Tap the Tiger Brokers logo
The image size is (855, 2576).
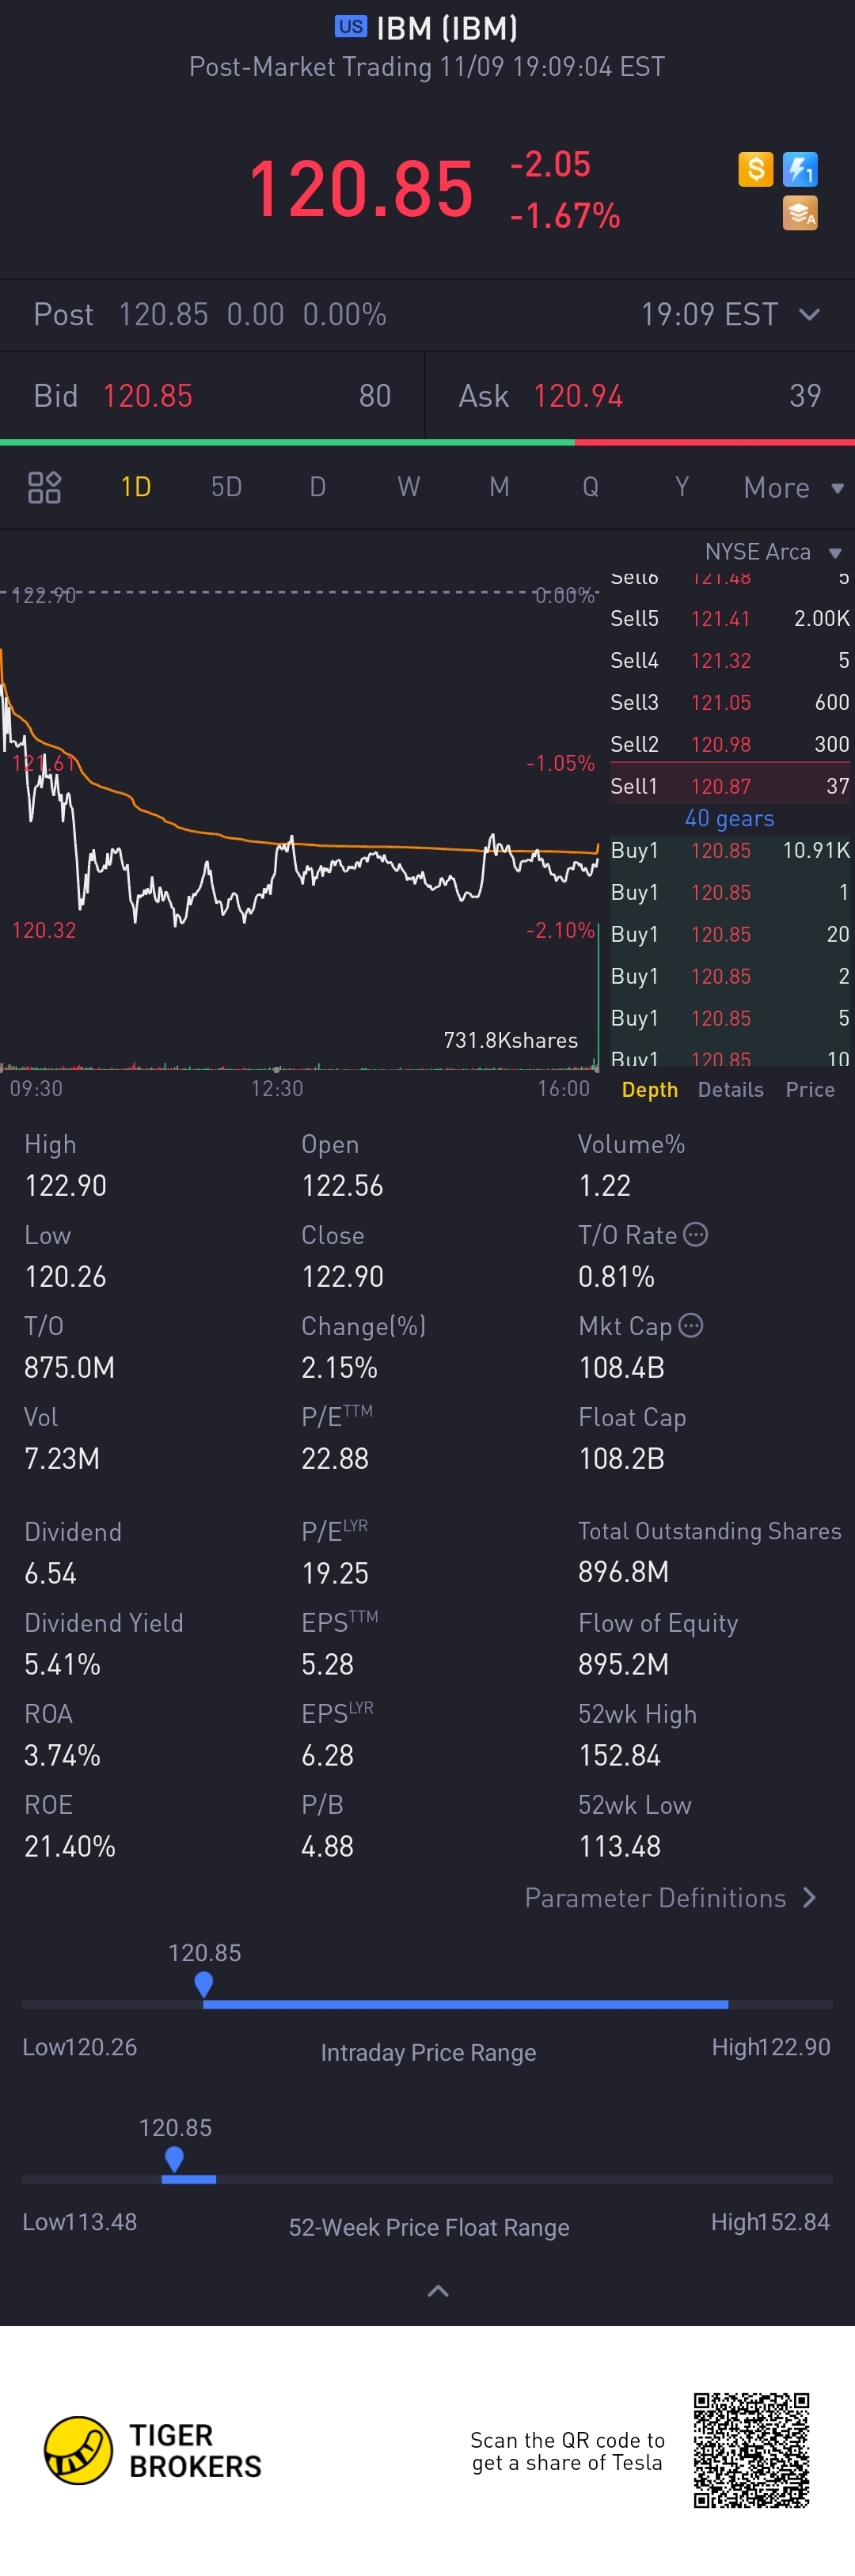pyautogui.click(x=153, y=2450)
